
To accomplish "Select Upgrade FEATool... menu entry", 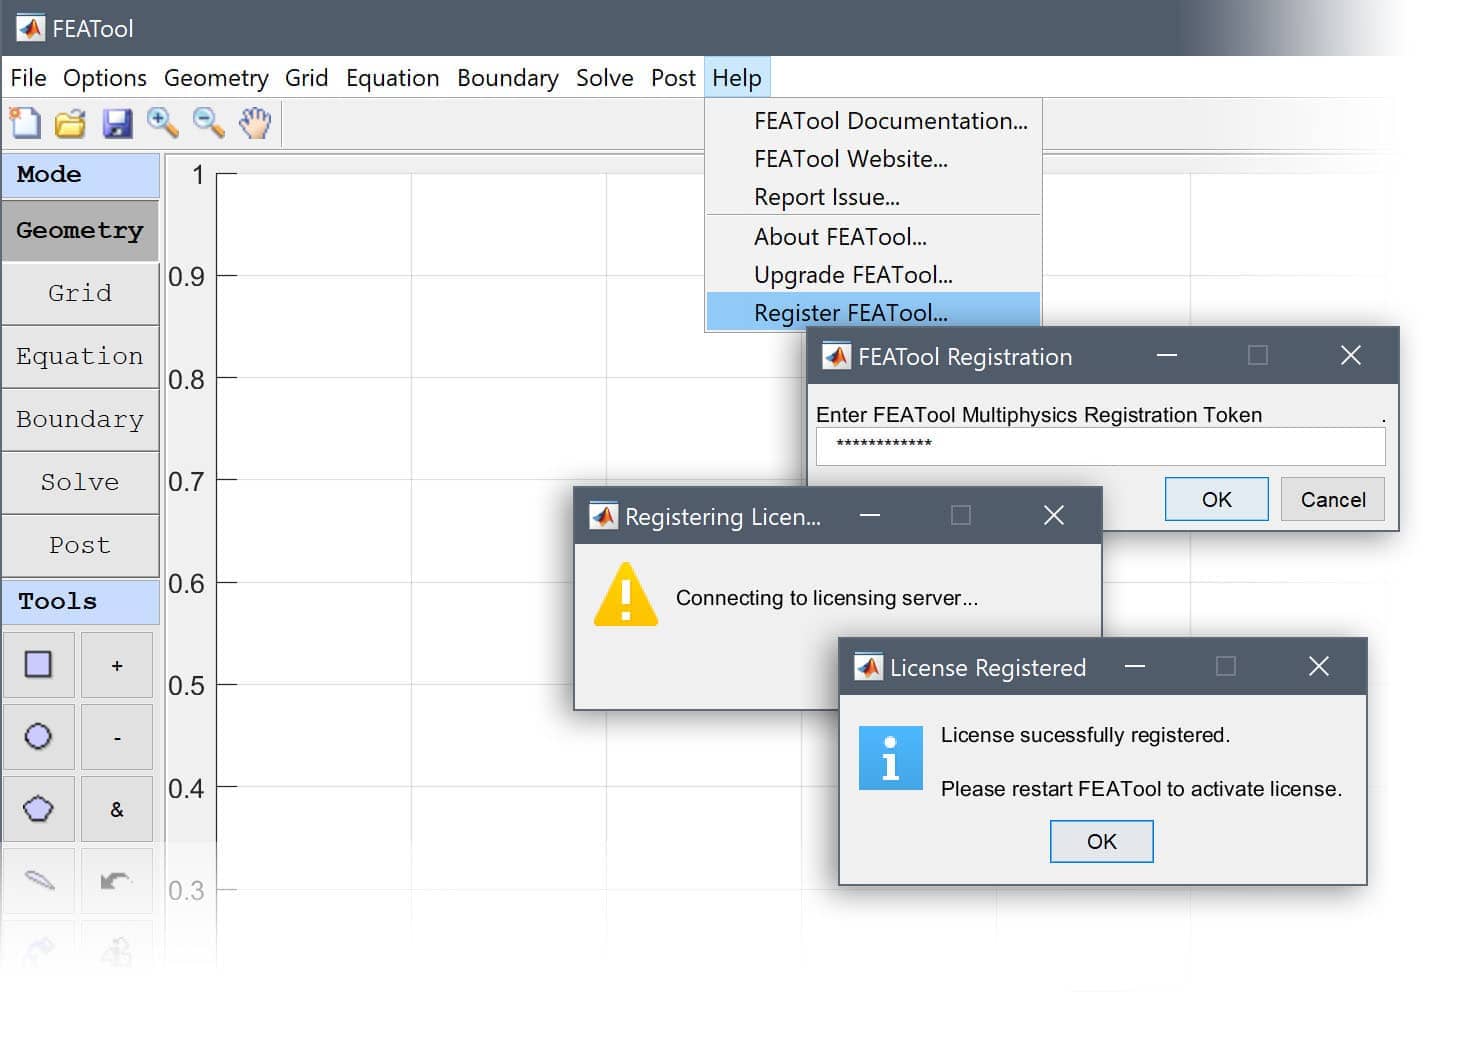I will pyautogui.click(x=873, y=275).
